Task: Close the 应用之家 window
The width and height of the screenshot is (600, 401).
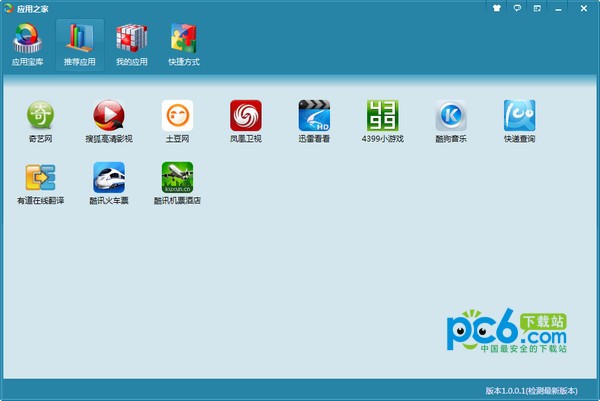Action: point(584,8)
